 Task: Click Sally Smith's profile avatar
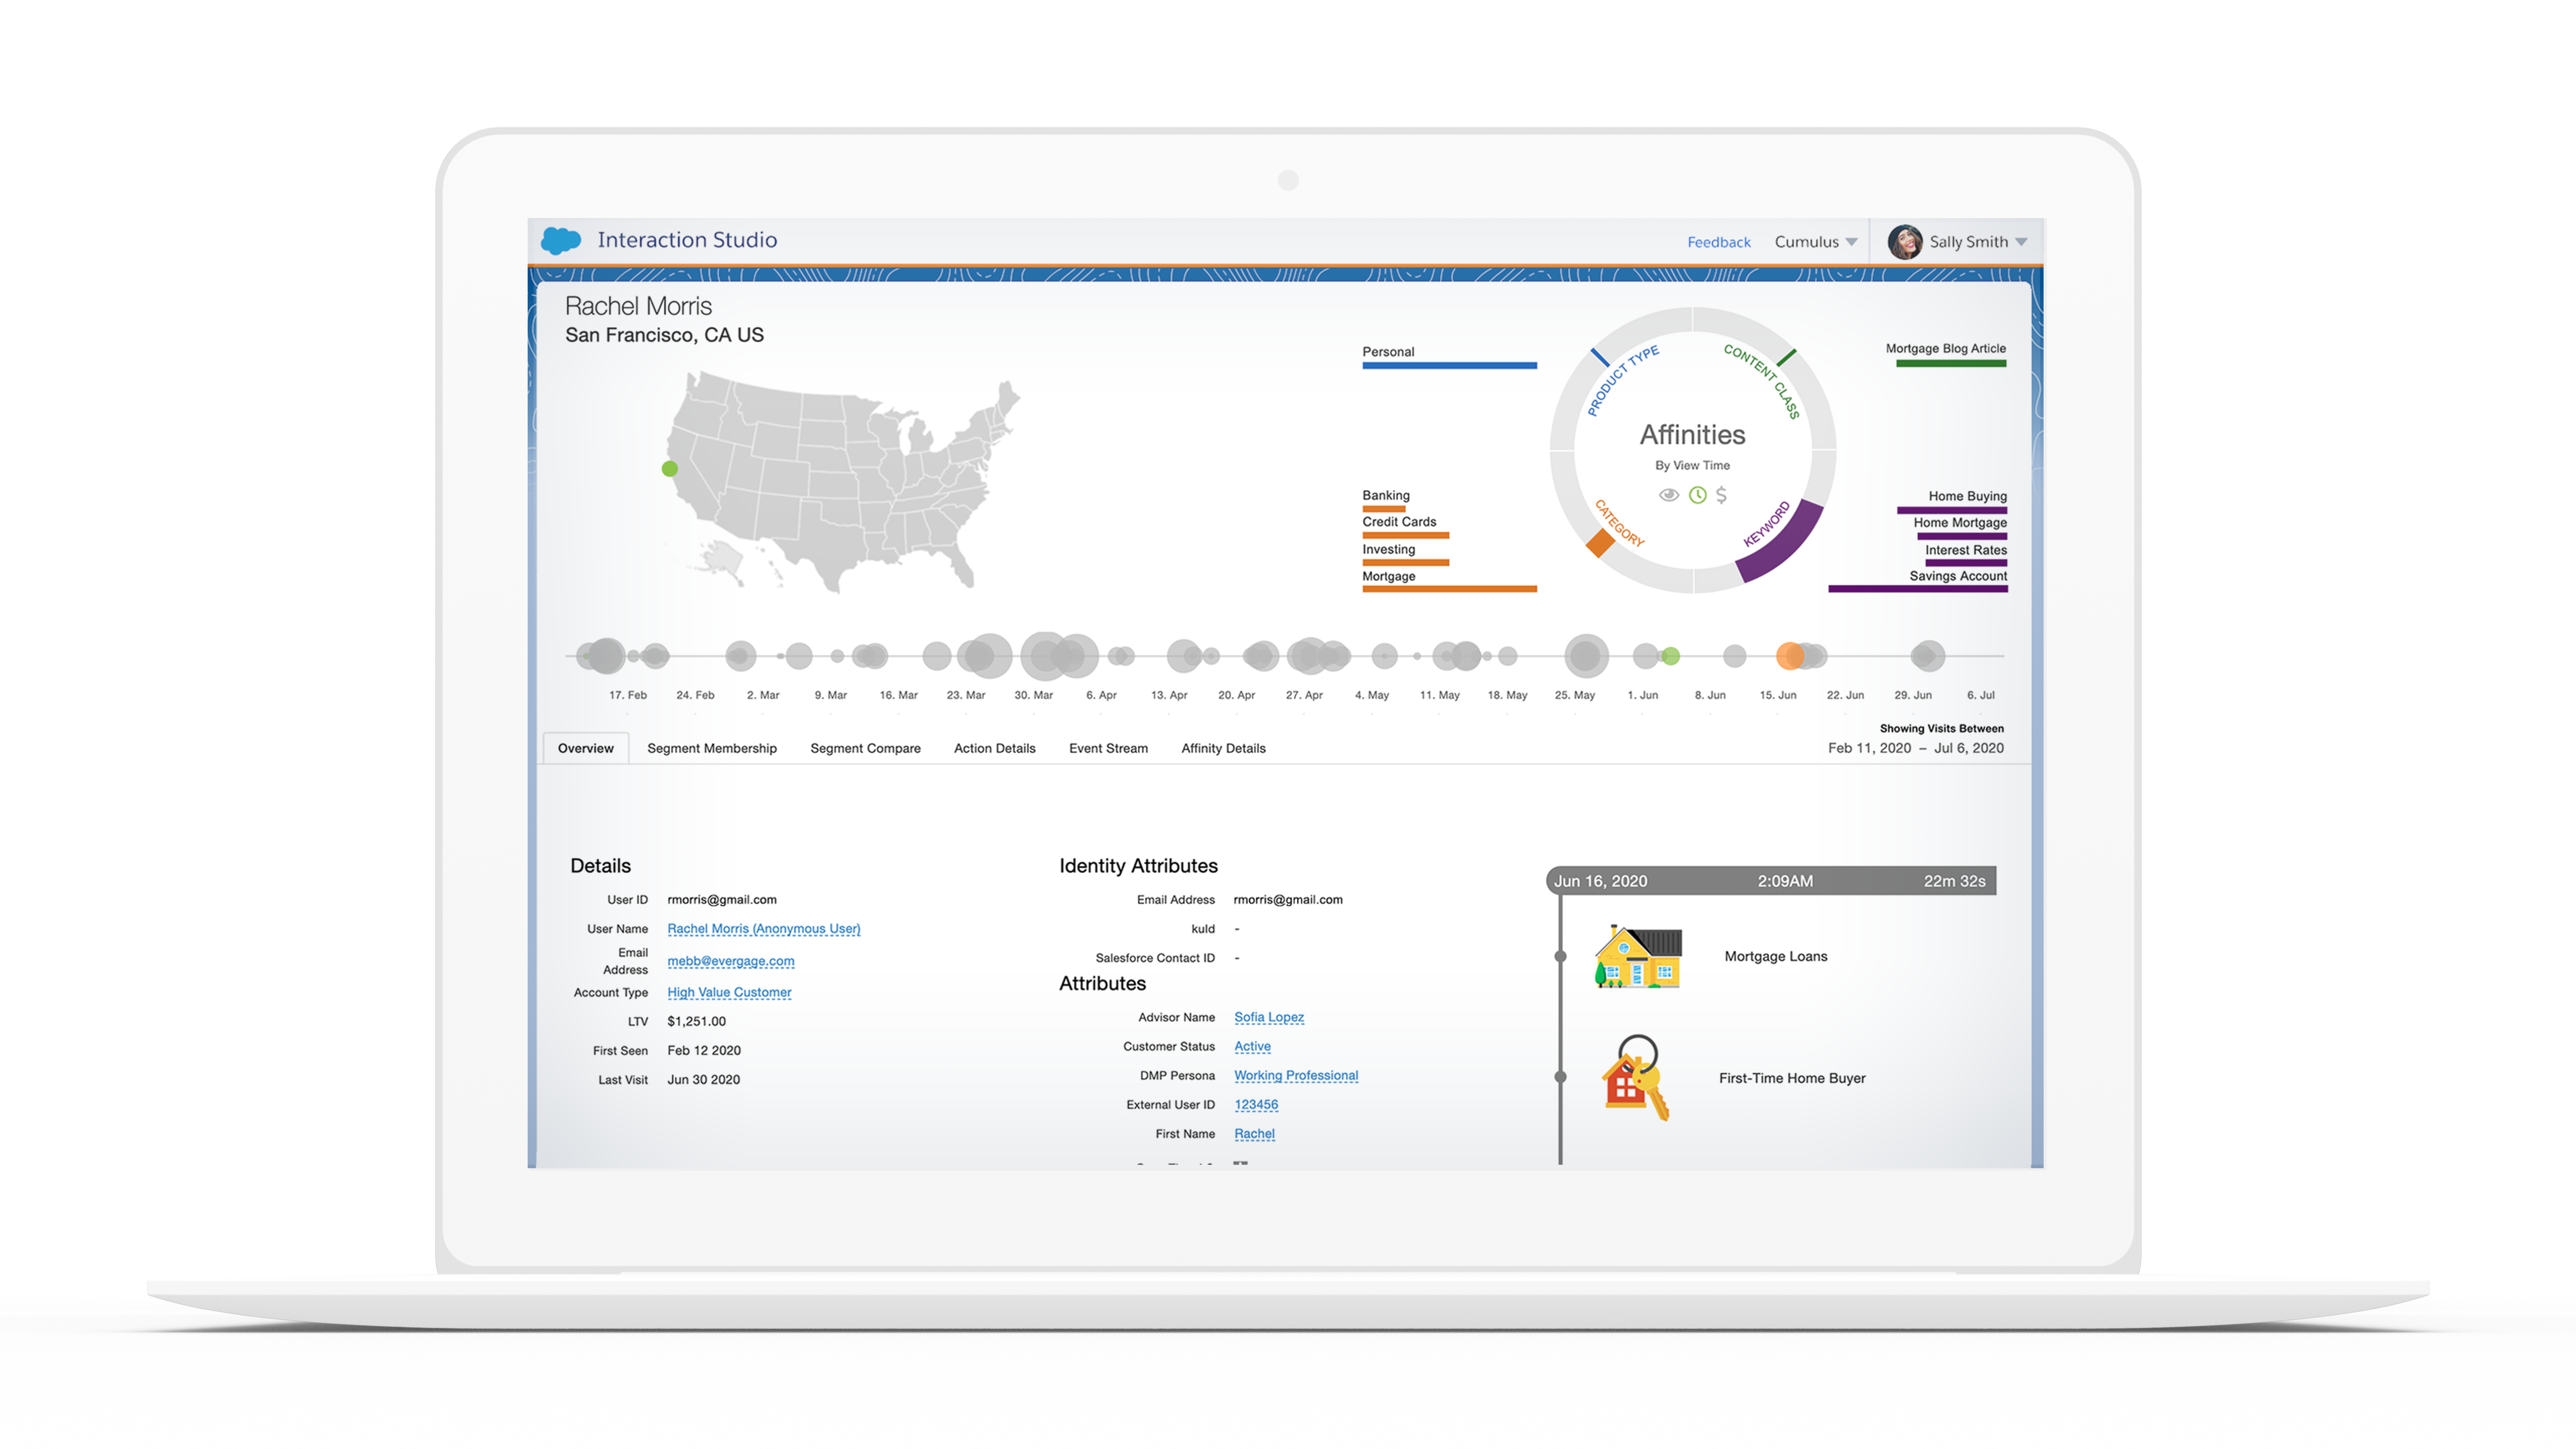tap(1904, 242)
